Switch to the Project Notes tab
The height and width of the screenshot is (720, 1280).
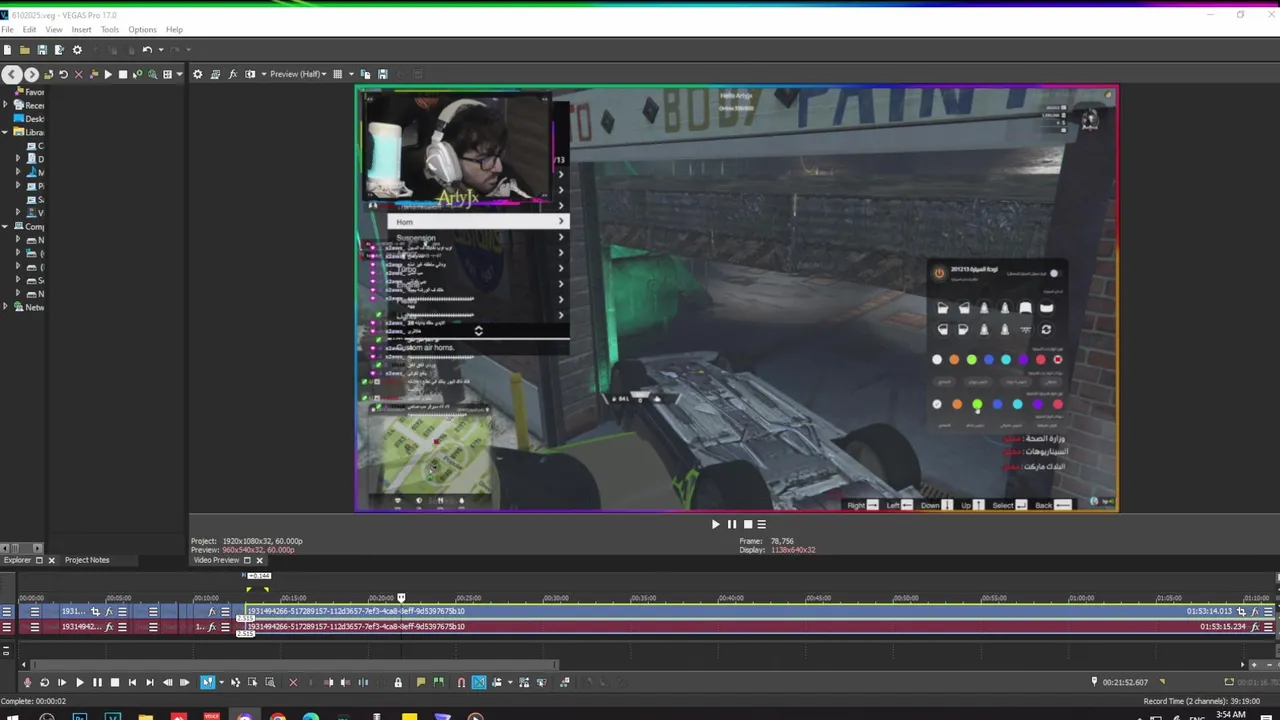(x=87, y=560)
